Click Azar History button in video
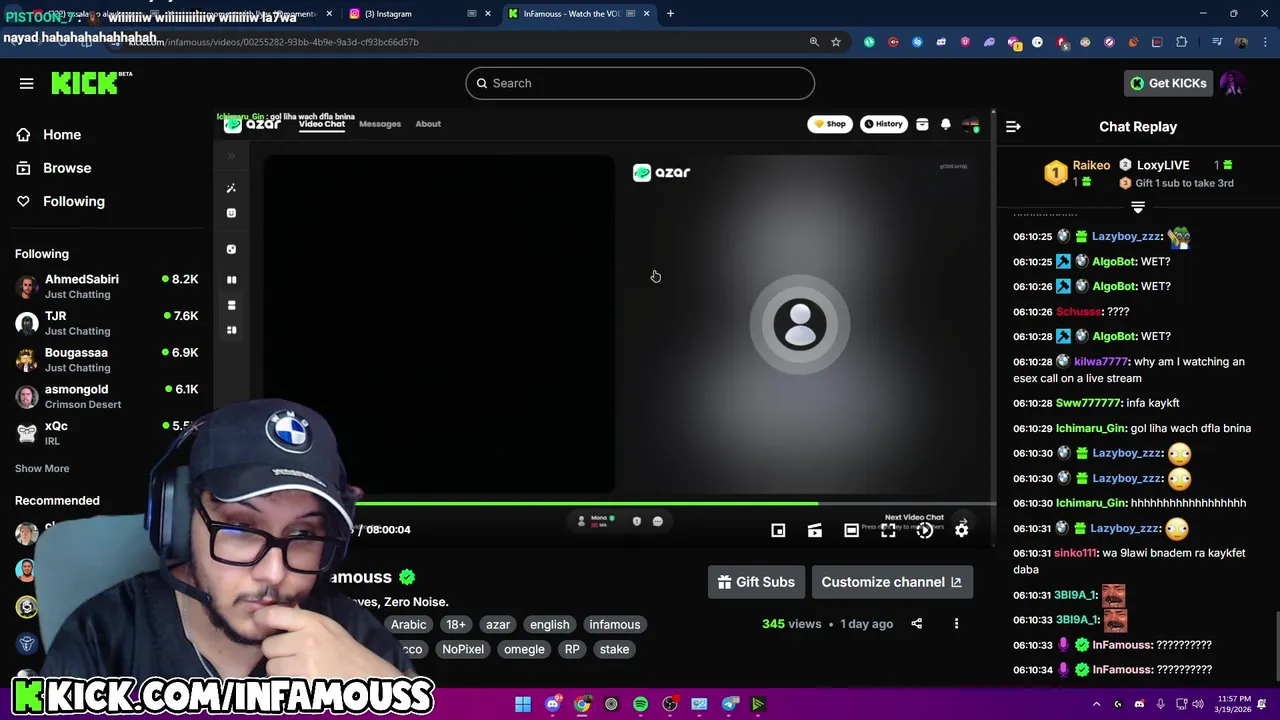Image resolution: width=1280 pixels, height=720 pixels. [x=884, y=124]
